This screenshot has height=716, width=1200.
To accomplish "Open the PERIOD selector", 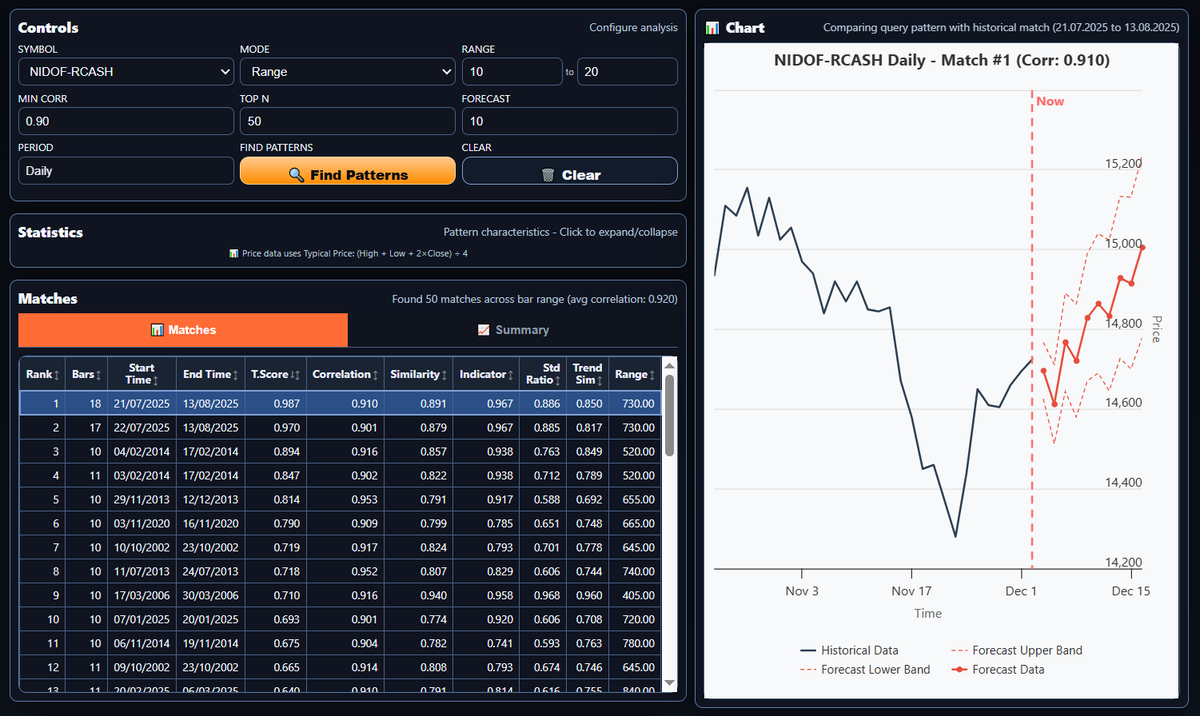I will pyautogui.click(x=125, y=170).
